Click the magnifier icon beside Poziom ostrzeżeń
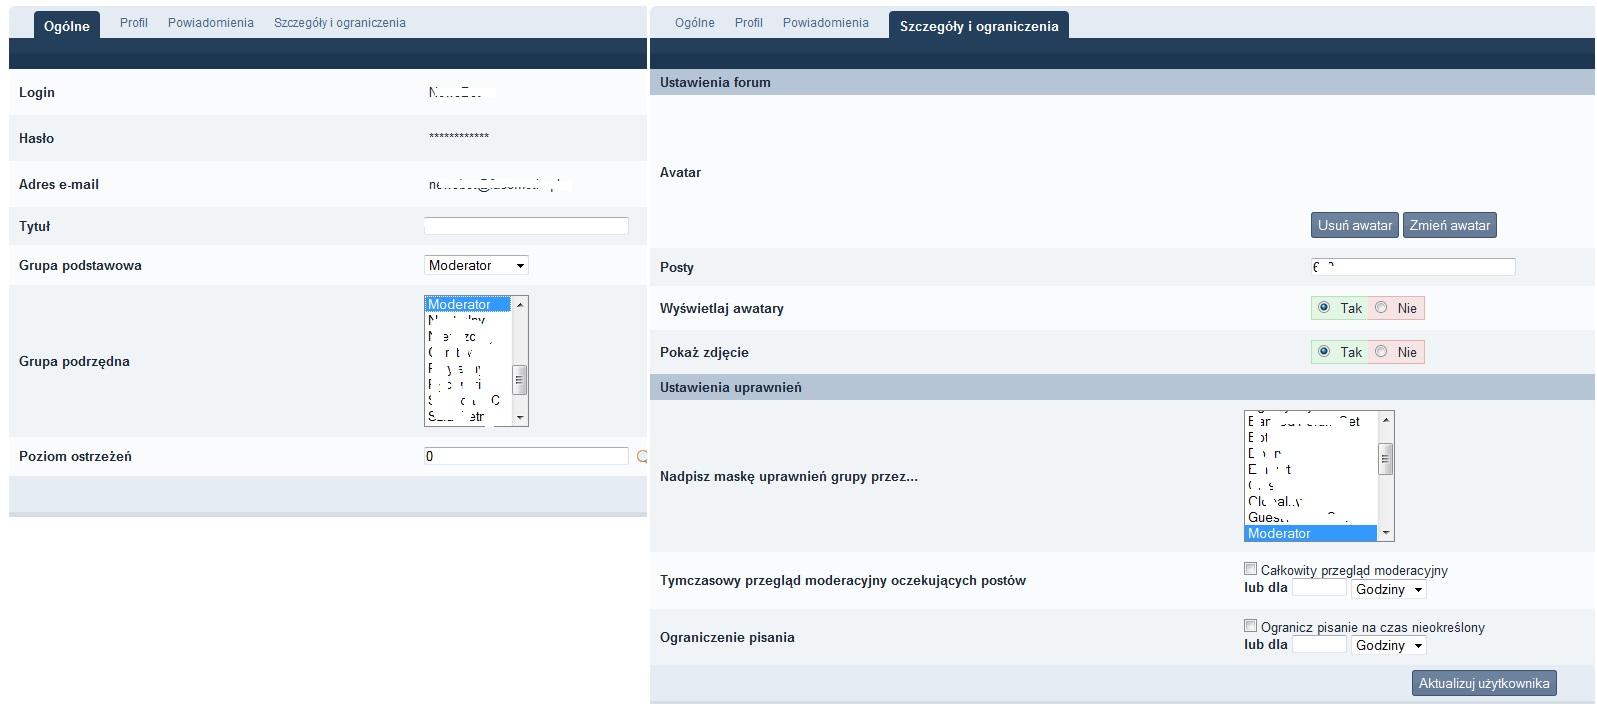Screen dimensions: 1597x704 tap(642, 457)
